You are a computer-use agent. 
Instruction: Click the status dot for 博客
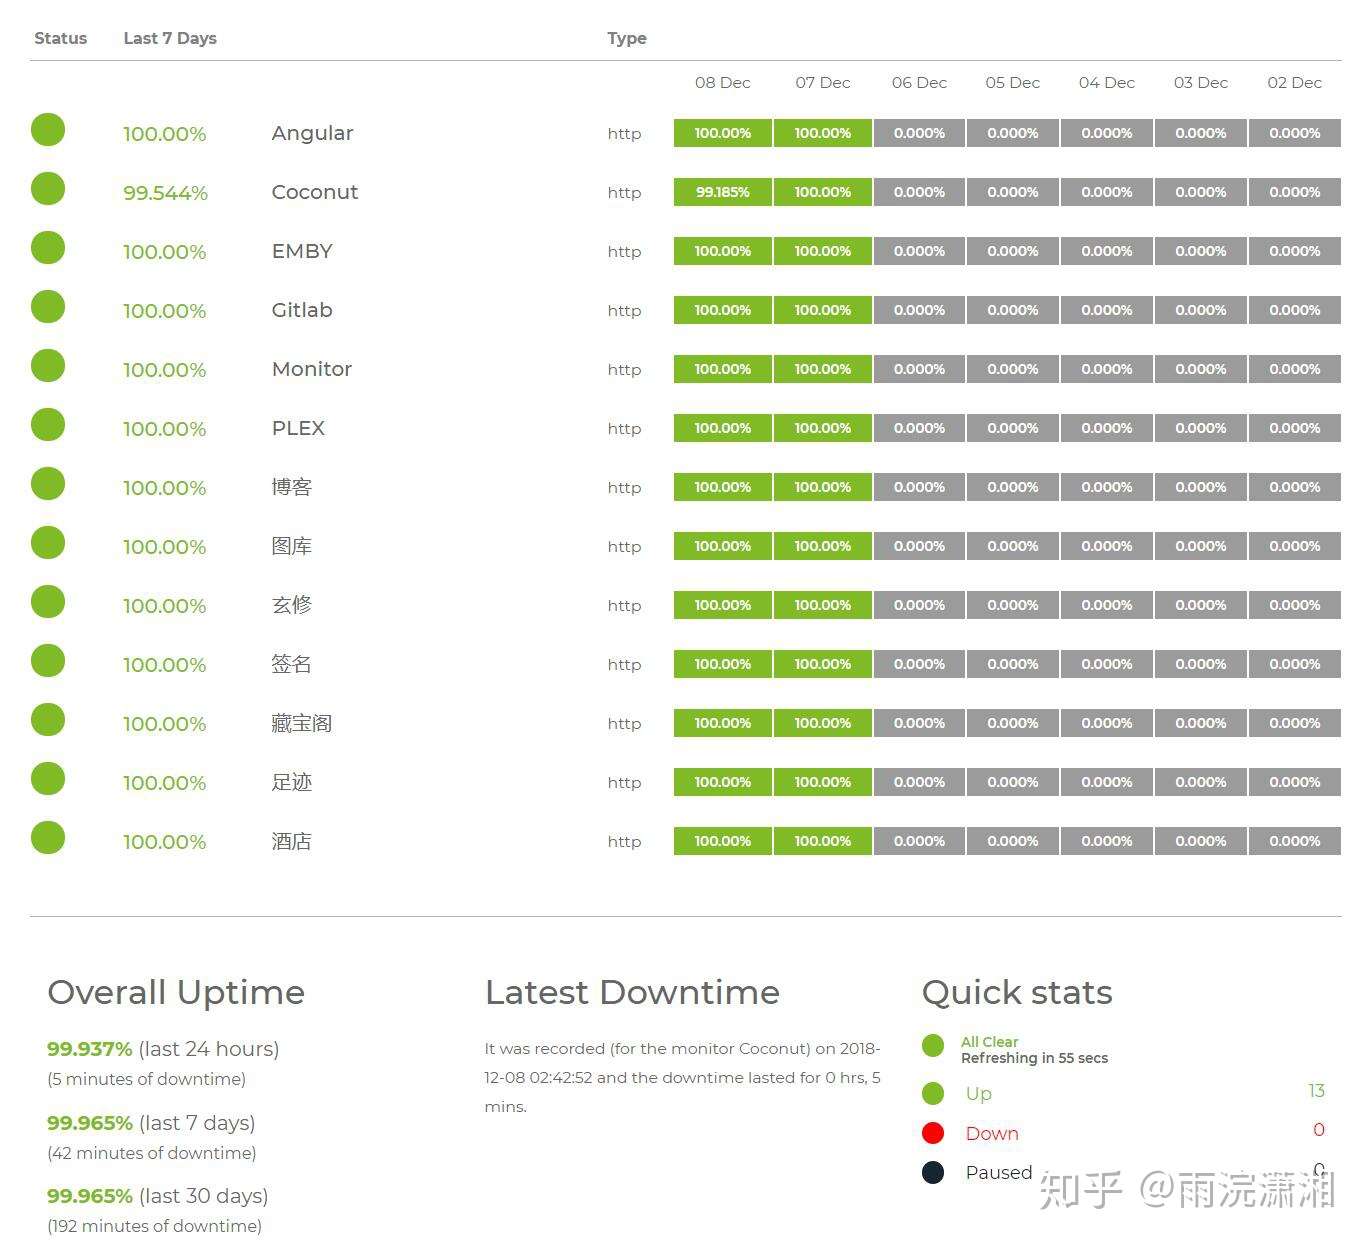48,484
